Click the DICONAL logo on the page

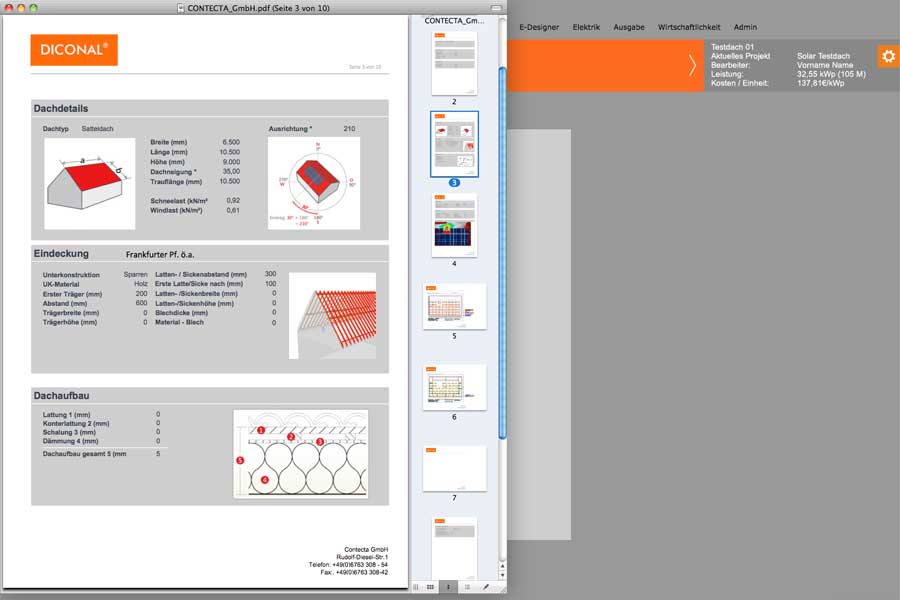click(74, 50)
